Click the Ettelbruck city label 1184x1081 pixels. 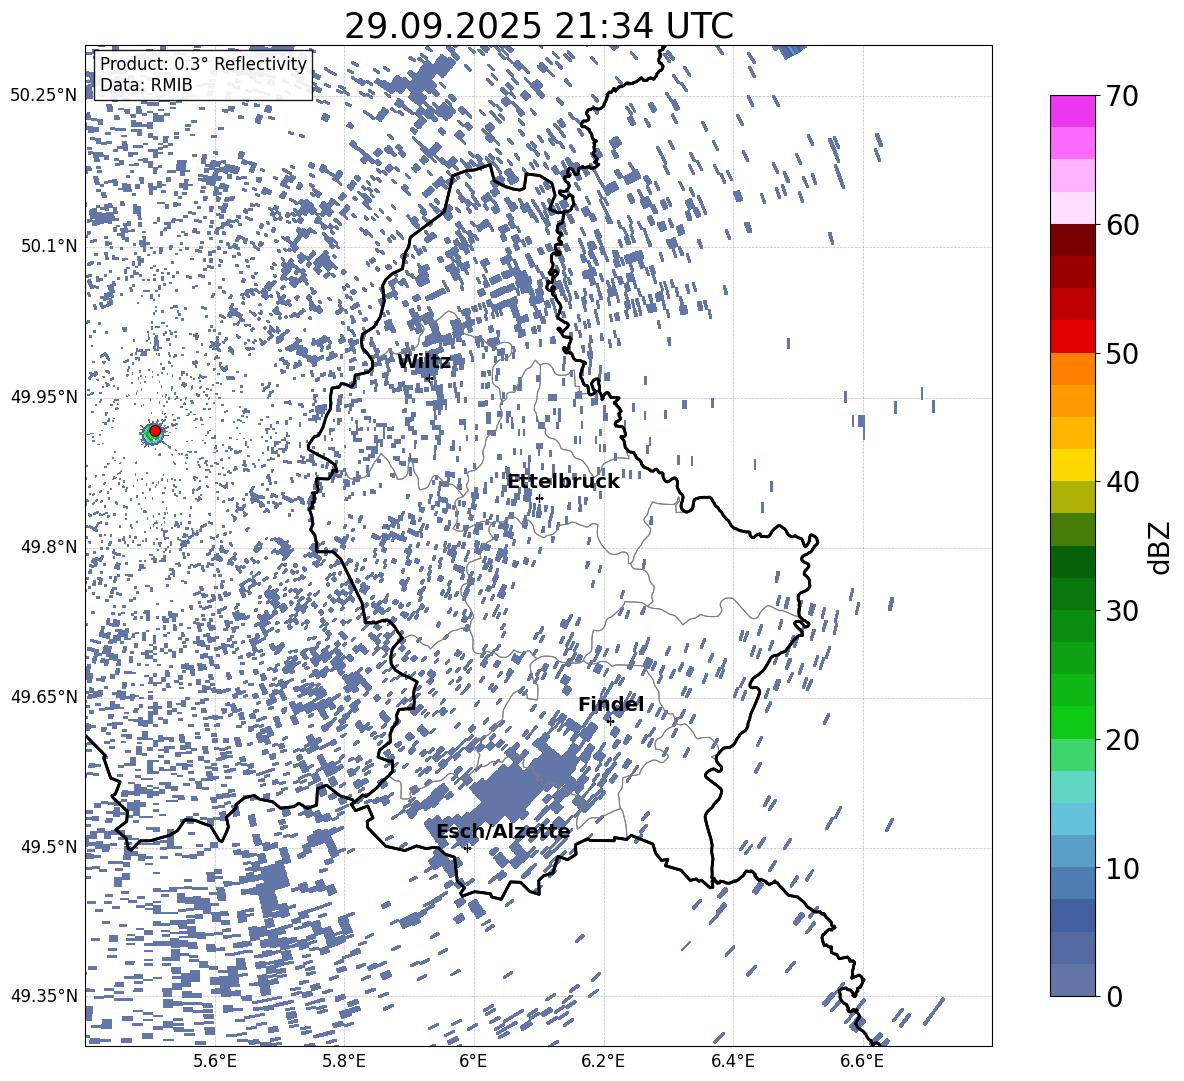click(x=563, y=482)
